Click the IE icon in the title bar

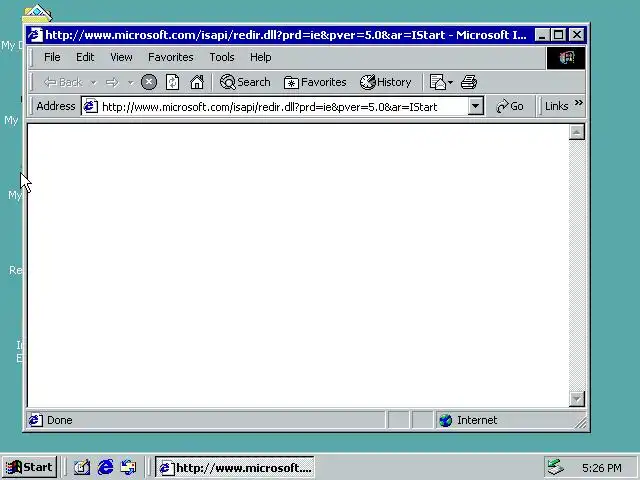35,35
